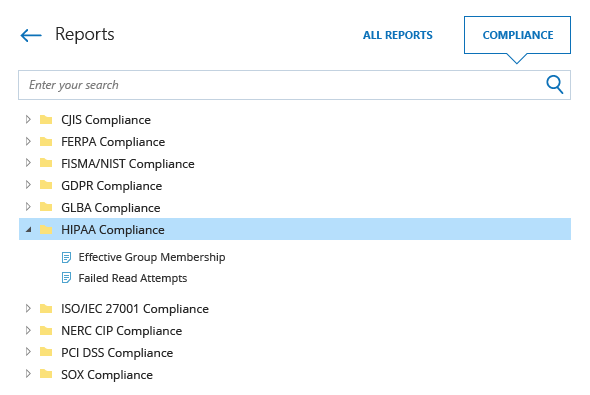This screenshot has height=395, width=590.
Task: Select the HIPAA Compliance tree item
Action: coord(295,229)
